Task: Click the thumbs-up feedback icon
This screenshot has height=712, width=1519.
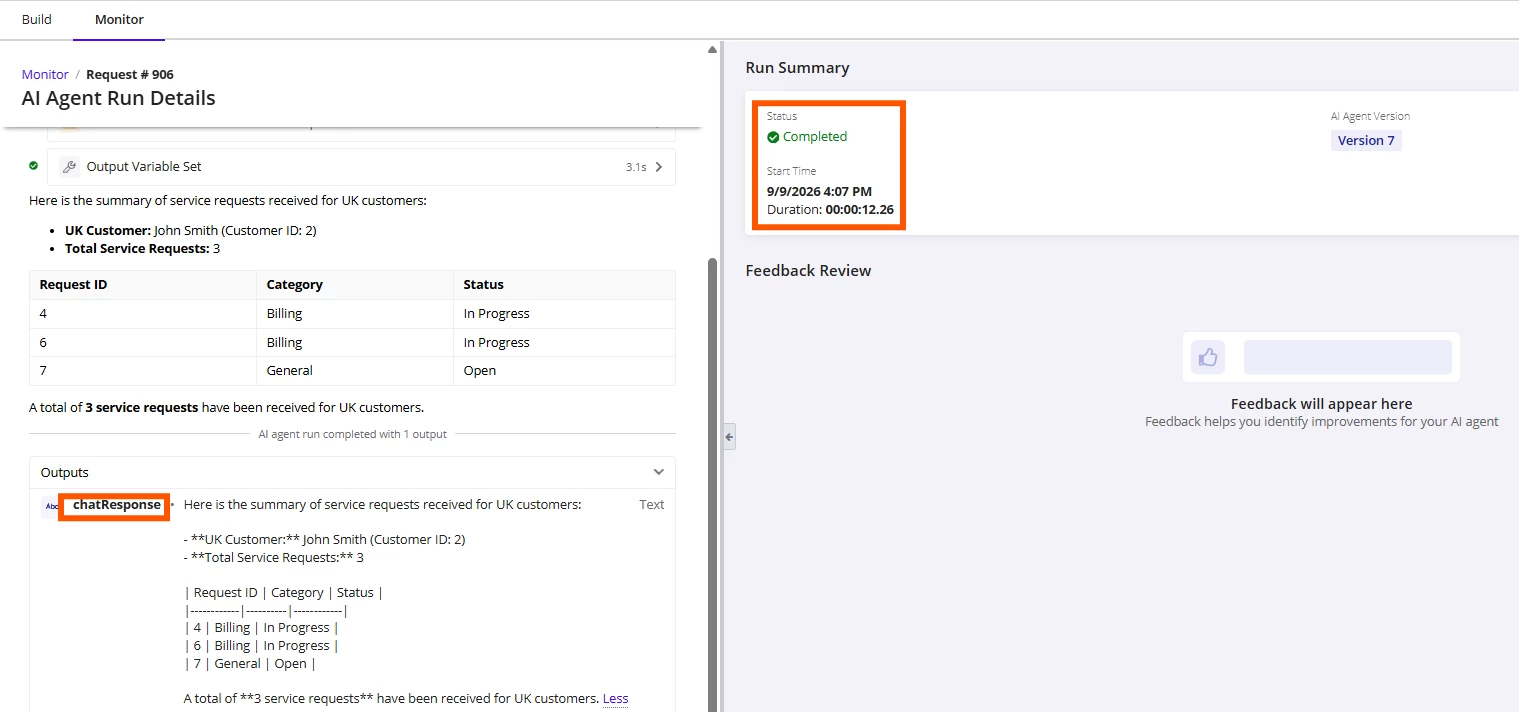Action: 1208,357
